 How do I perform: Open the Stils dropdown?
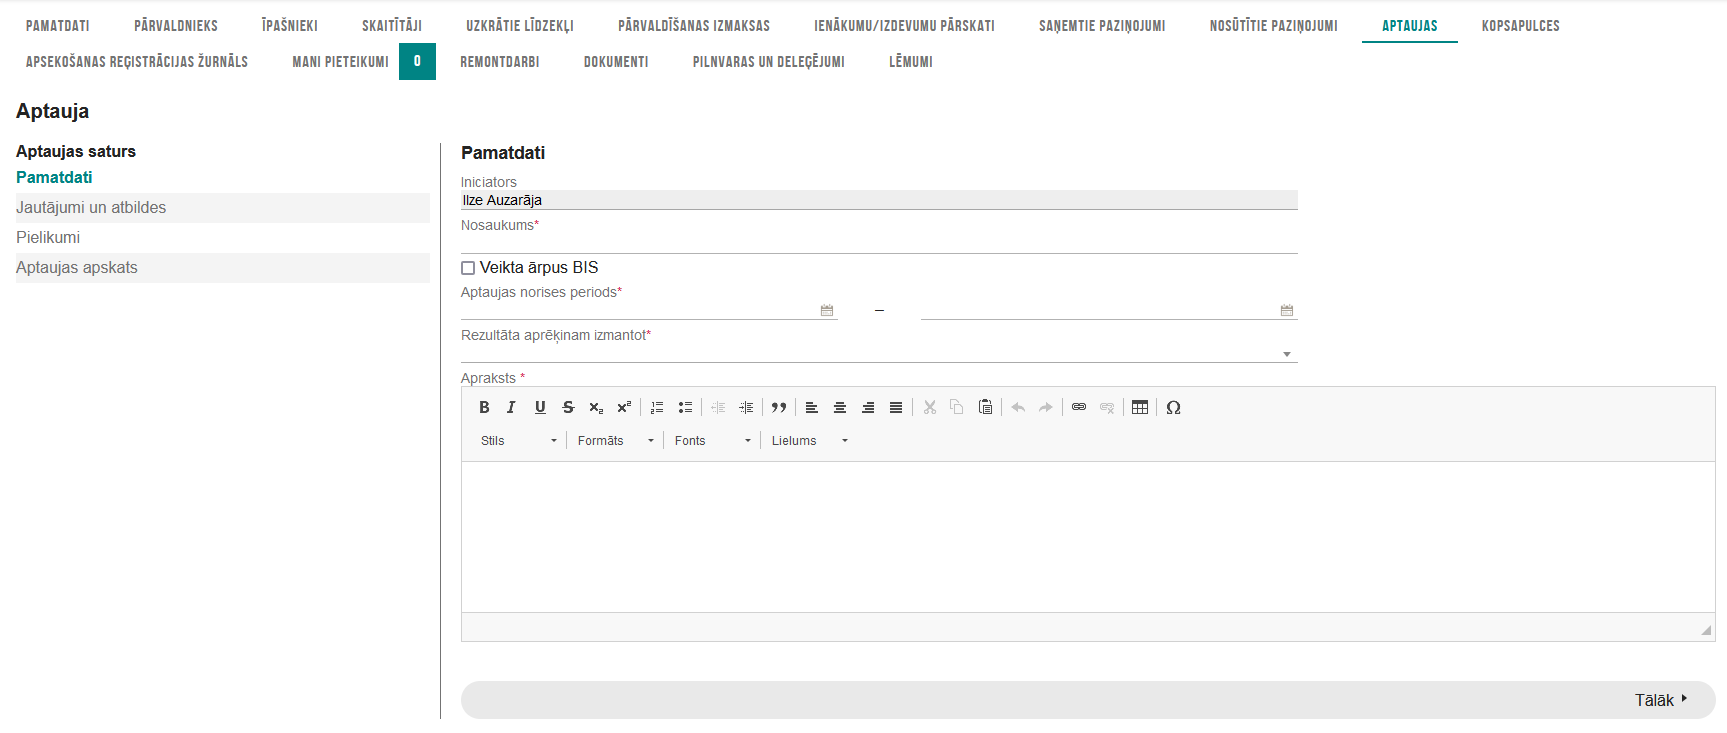[518, 441]
